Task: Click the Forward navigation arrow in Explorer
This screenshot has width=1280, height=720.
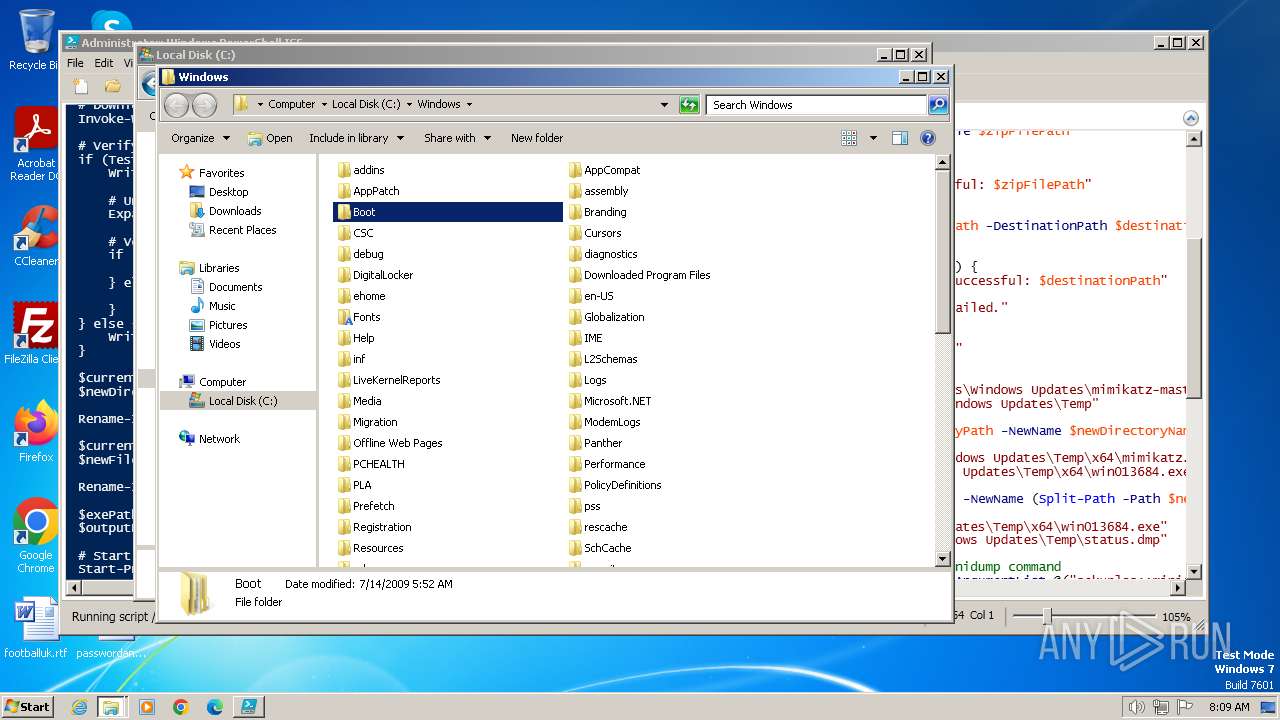Action: click(204, 105)
